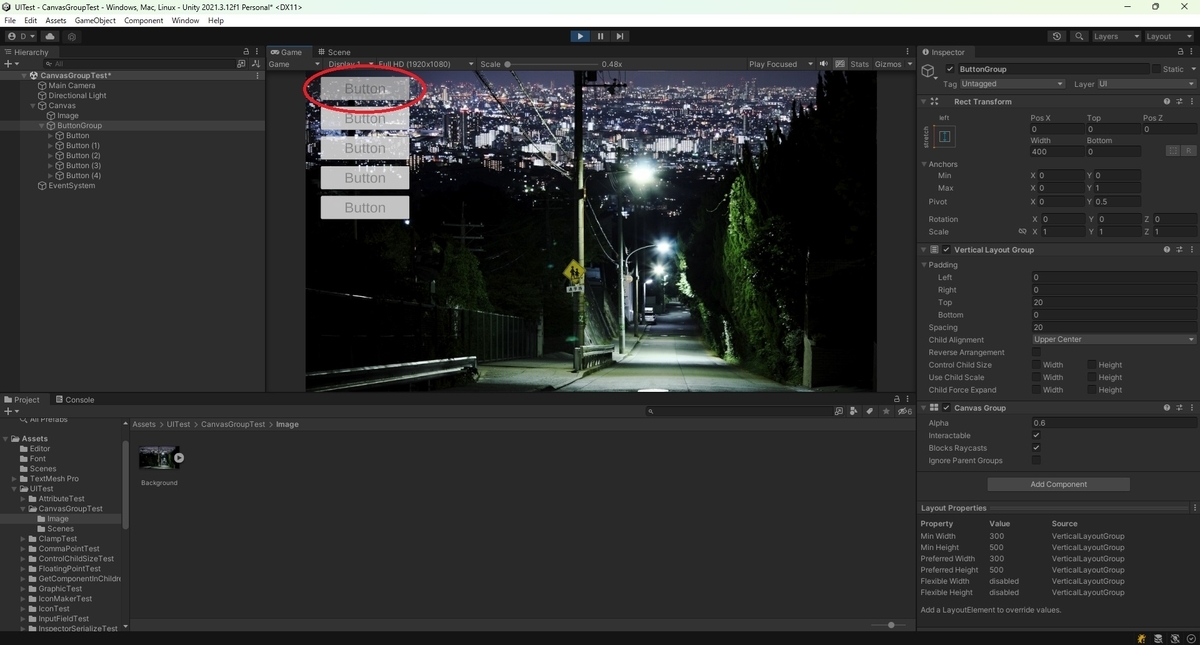
Task: Toggle the Game view mute audio icon
Action: [824, 64]
